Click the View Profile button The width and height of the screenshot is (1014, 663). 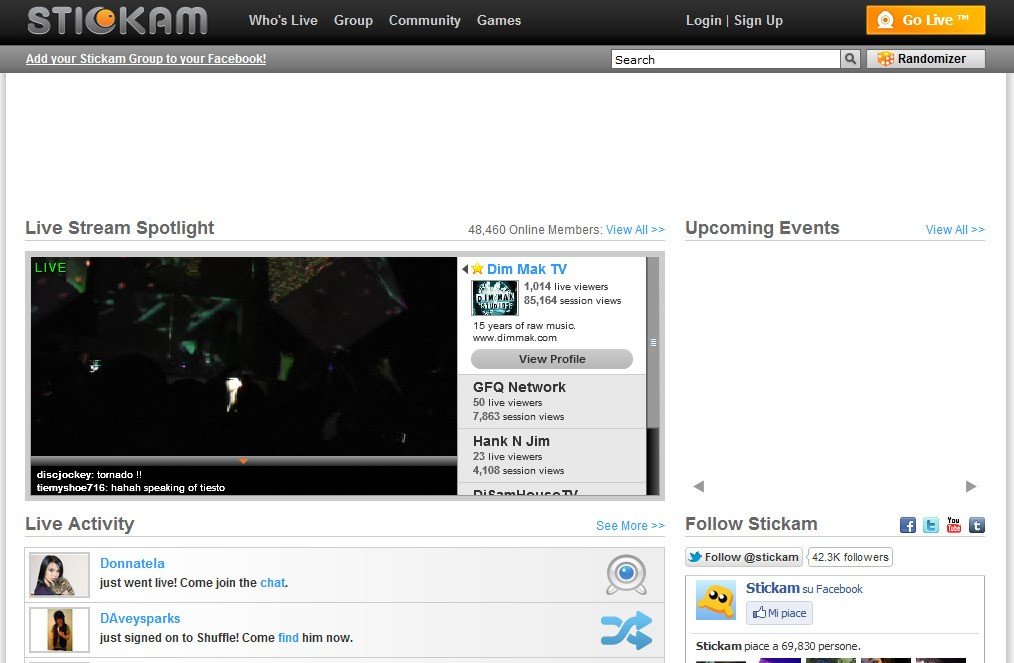point(552,359)
